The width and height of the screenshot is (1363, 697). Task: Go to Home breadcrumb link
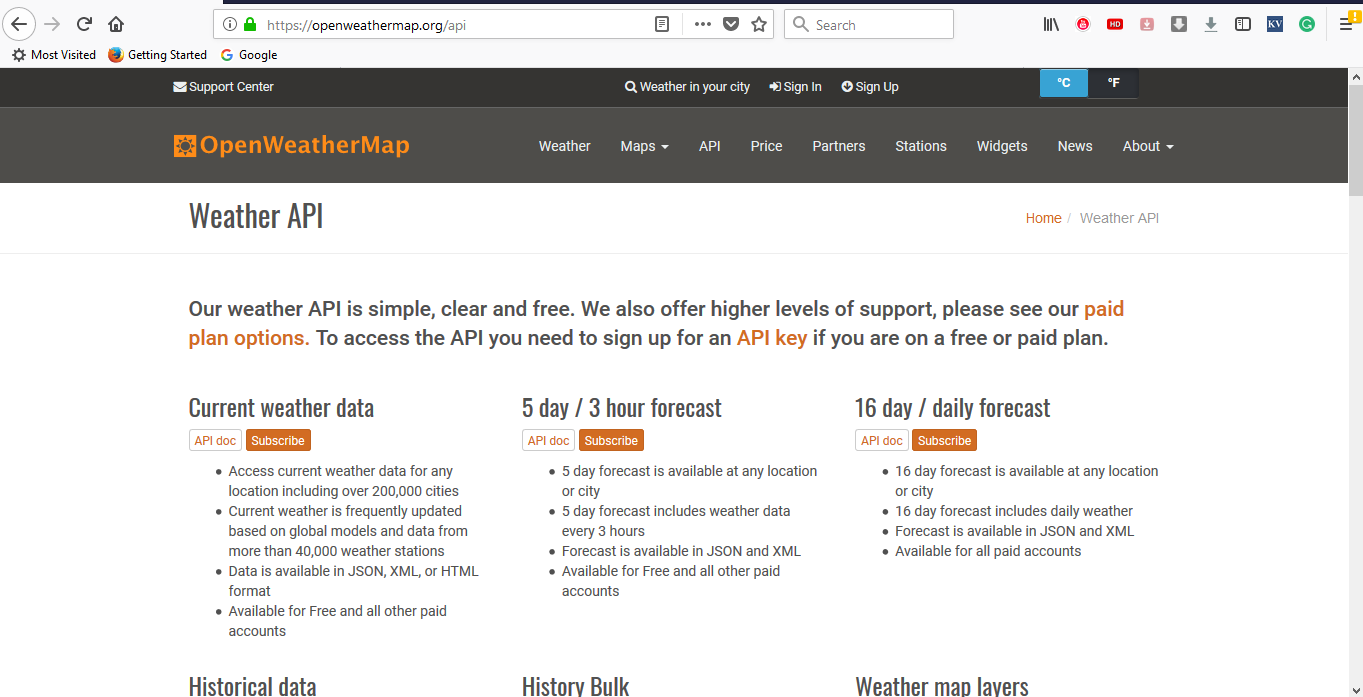[x=1043, y=218]
